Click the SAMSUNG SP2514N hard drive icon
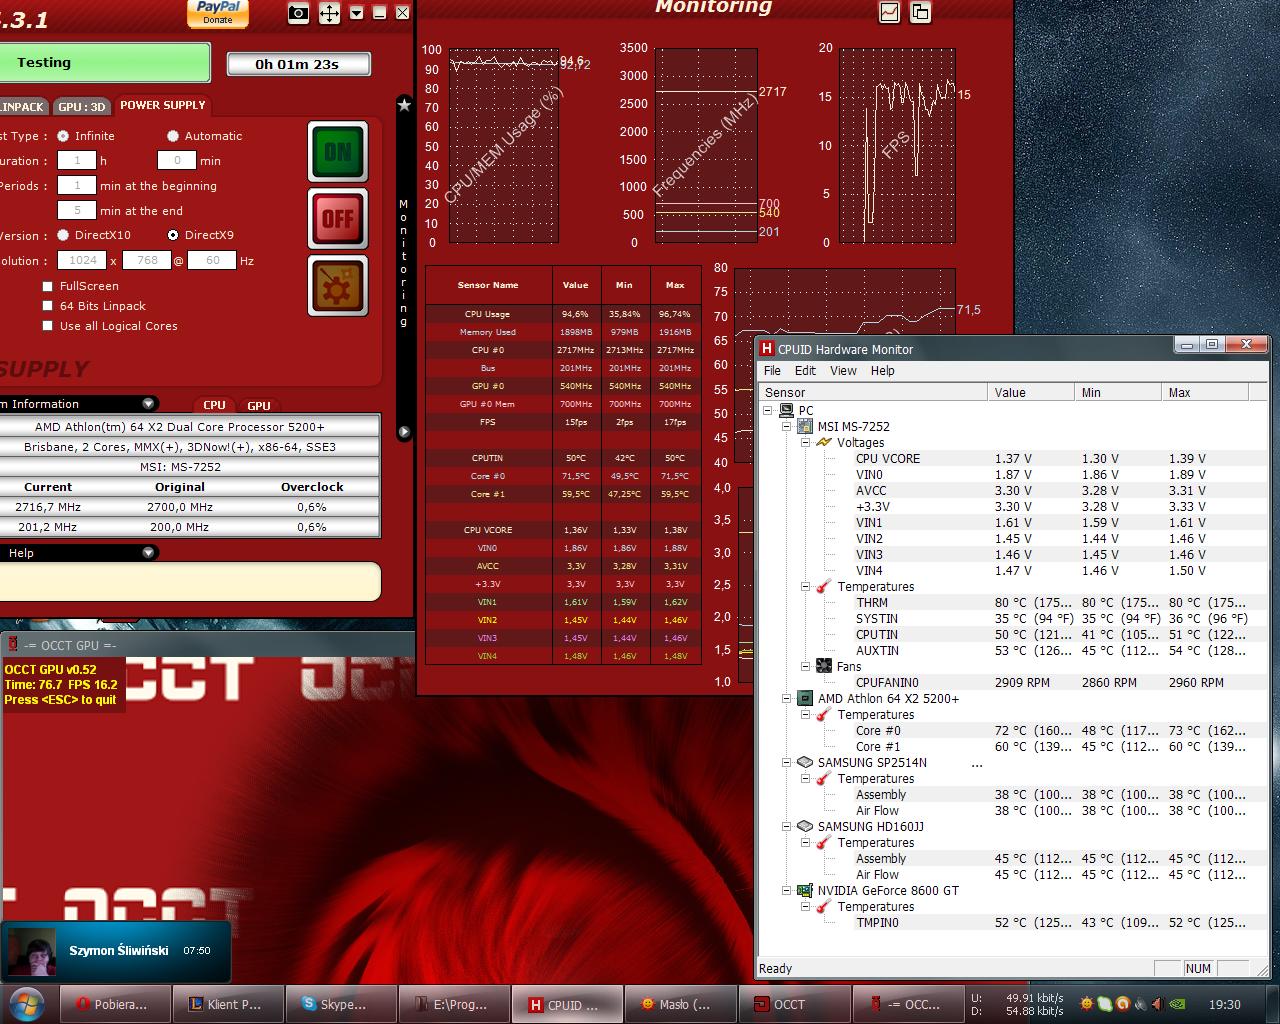1280x1024 pixels. [x=805, y=762]
